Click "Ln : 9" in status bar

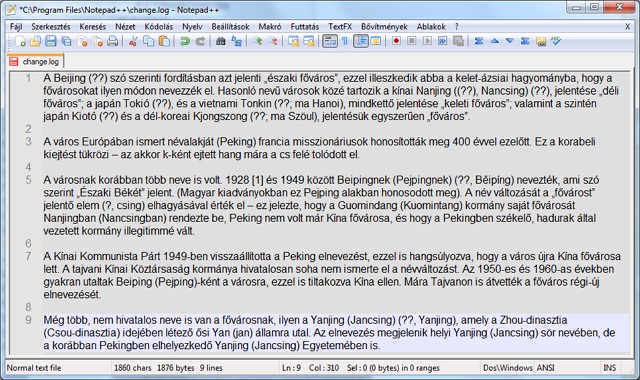pyautogui.click(x=291, y=368)
